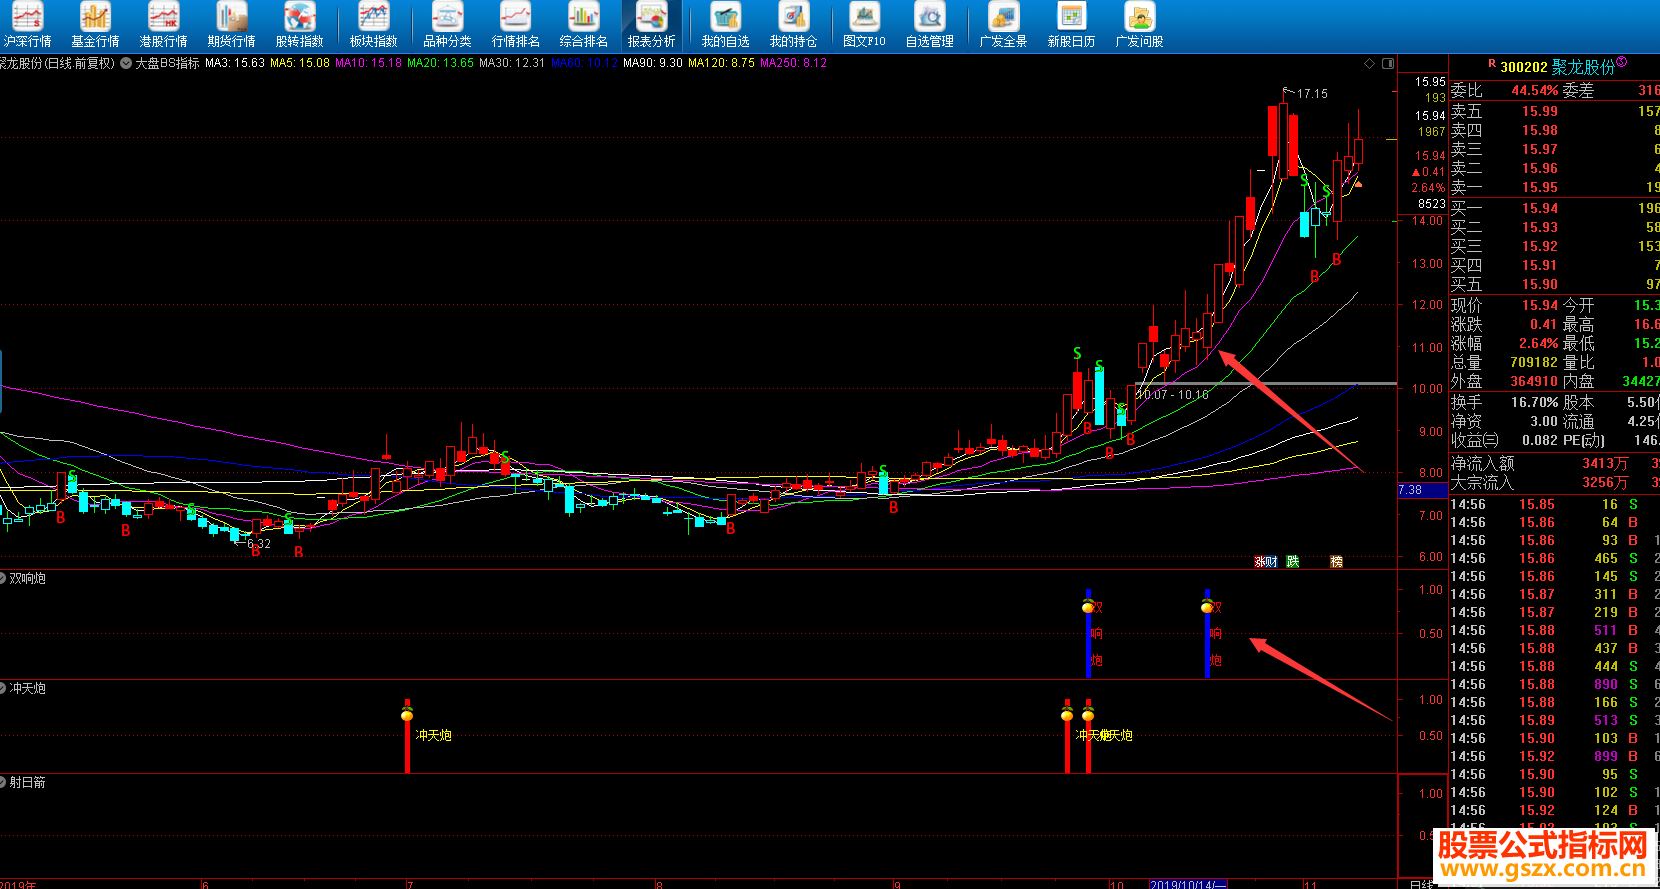This screenshot has height=889, width=1660.
Task: Open 新股日历 IPO calendar
Action: (1071, 26)
